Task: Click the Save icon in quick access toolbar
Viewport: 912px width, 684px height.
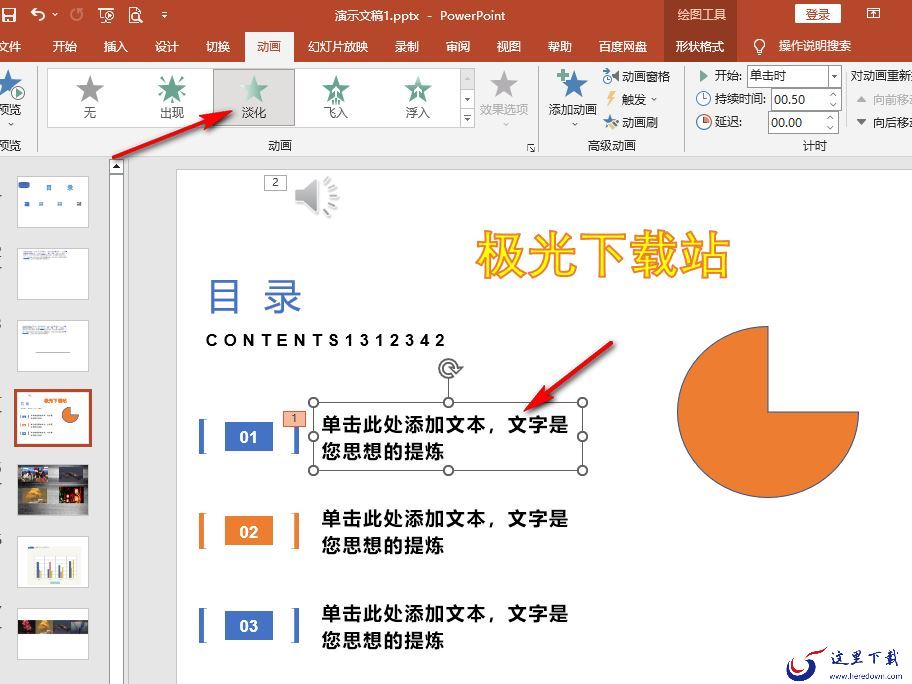Action: (8, 15)
